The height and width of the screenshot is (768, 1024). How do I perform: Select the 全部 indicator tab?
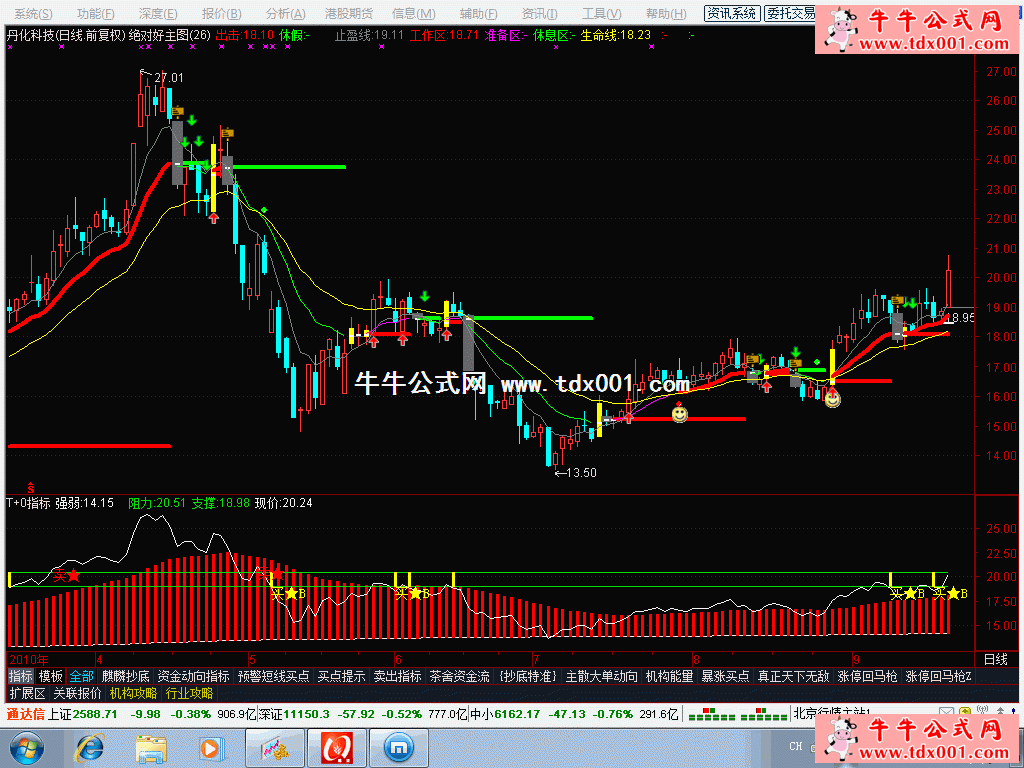[x=82, y=676]
